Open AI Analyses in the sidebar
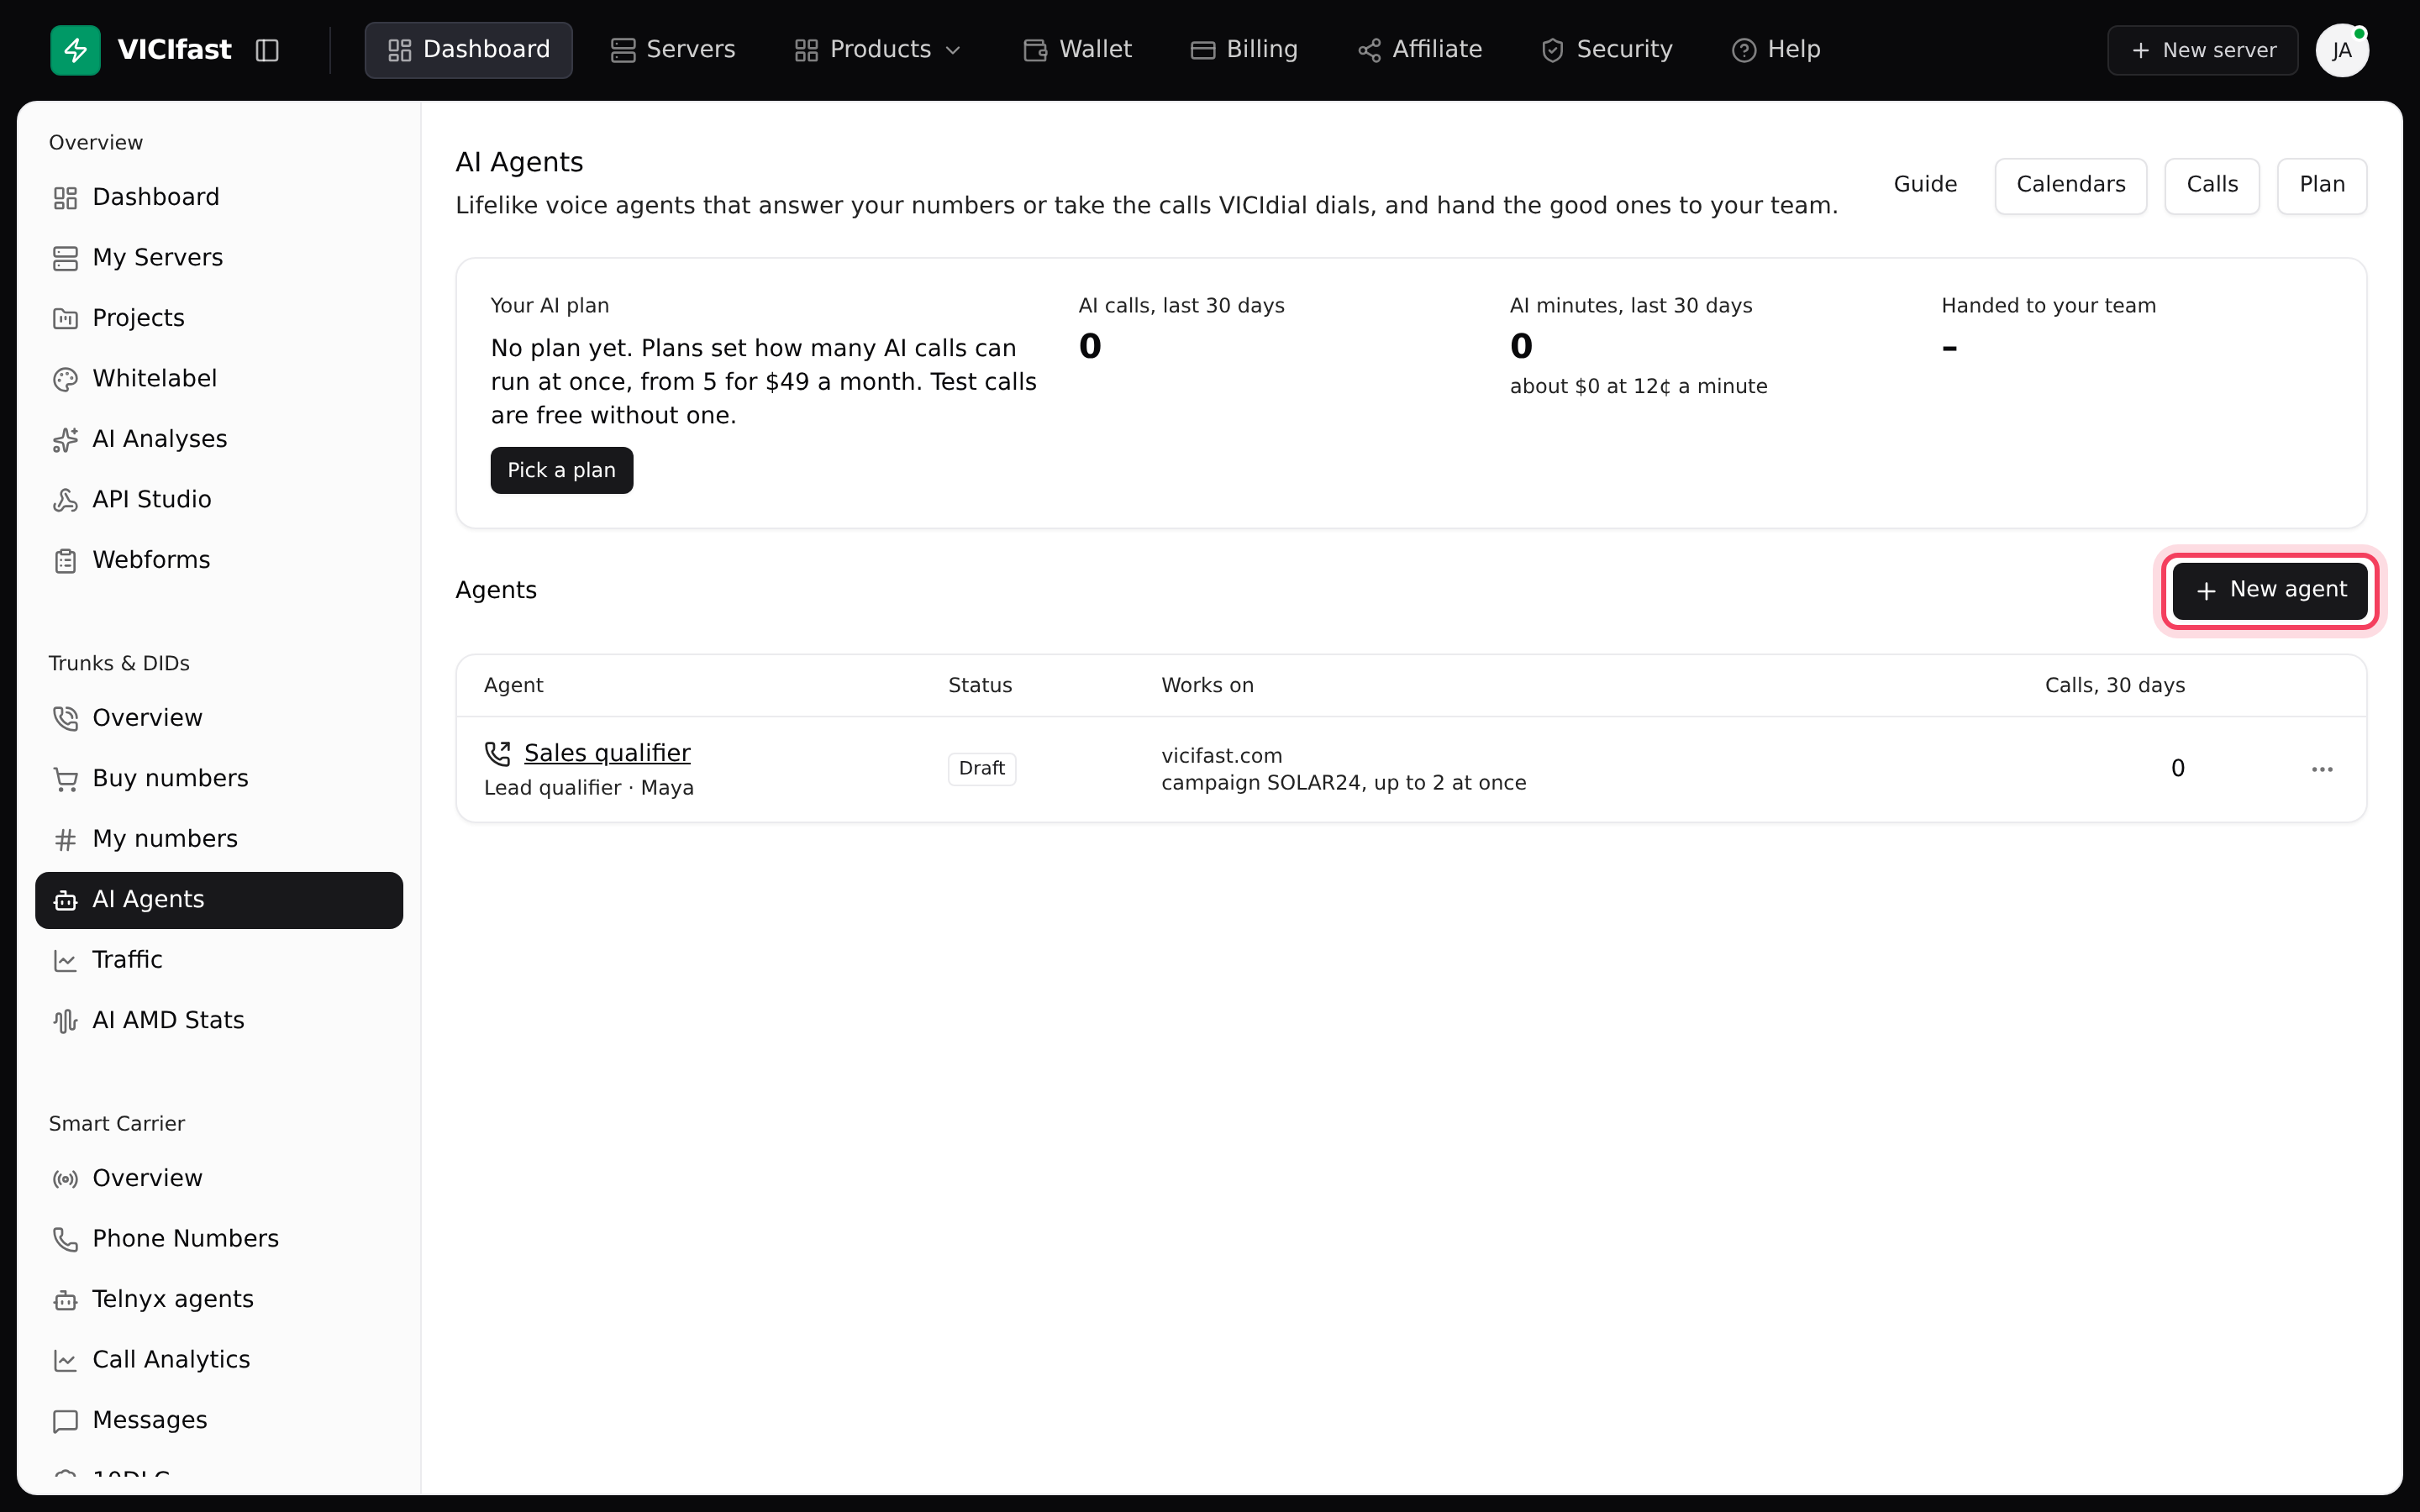 tap(219, 439)
